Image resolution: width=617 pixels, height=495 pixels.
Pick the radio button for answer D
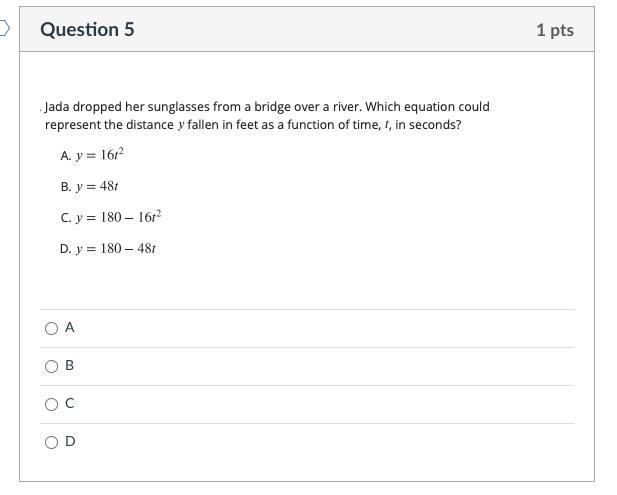52,442
